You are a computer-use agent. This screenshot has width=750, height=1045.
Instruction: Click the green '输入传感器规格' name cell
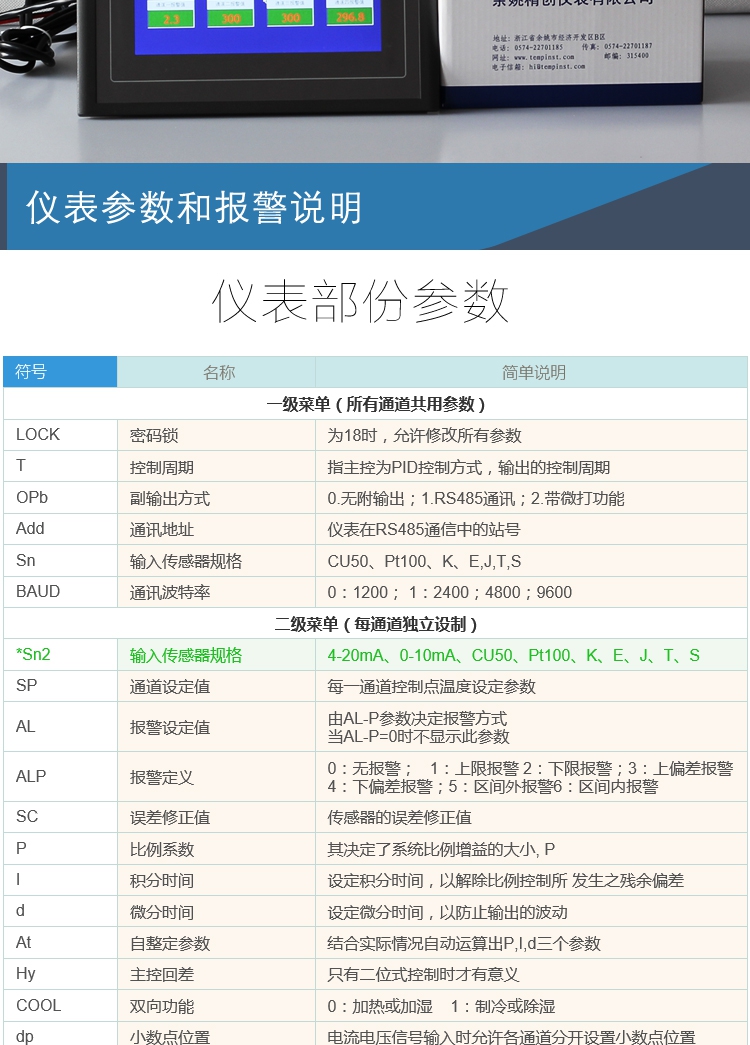216,655
